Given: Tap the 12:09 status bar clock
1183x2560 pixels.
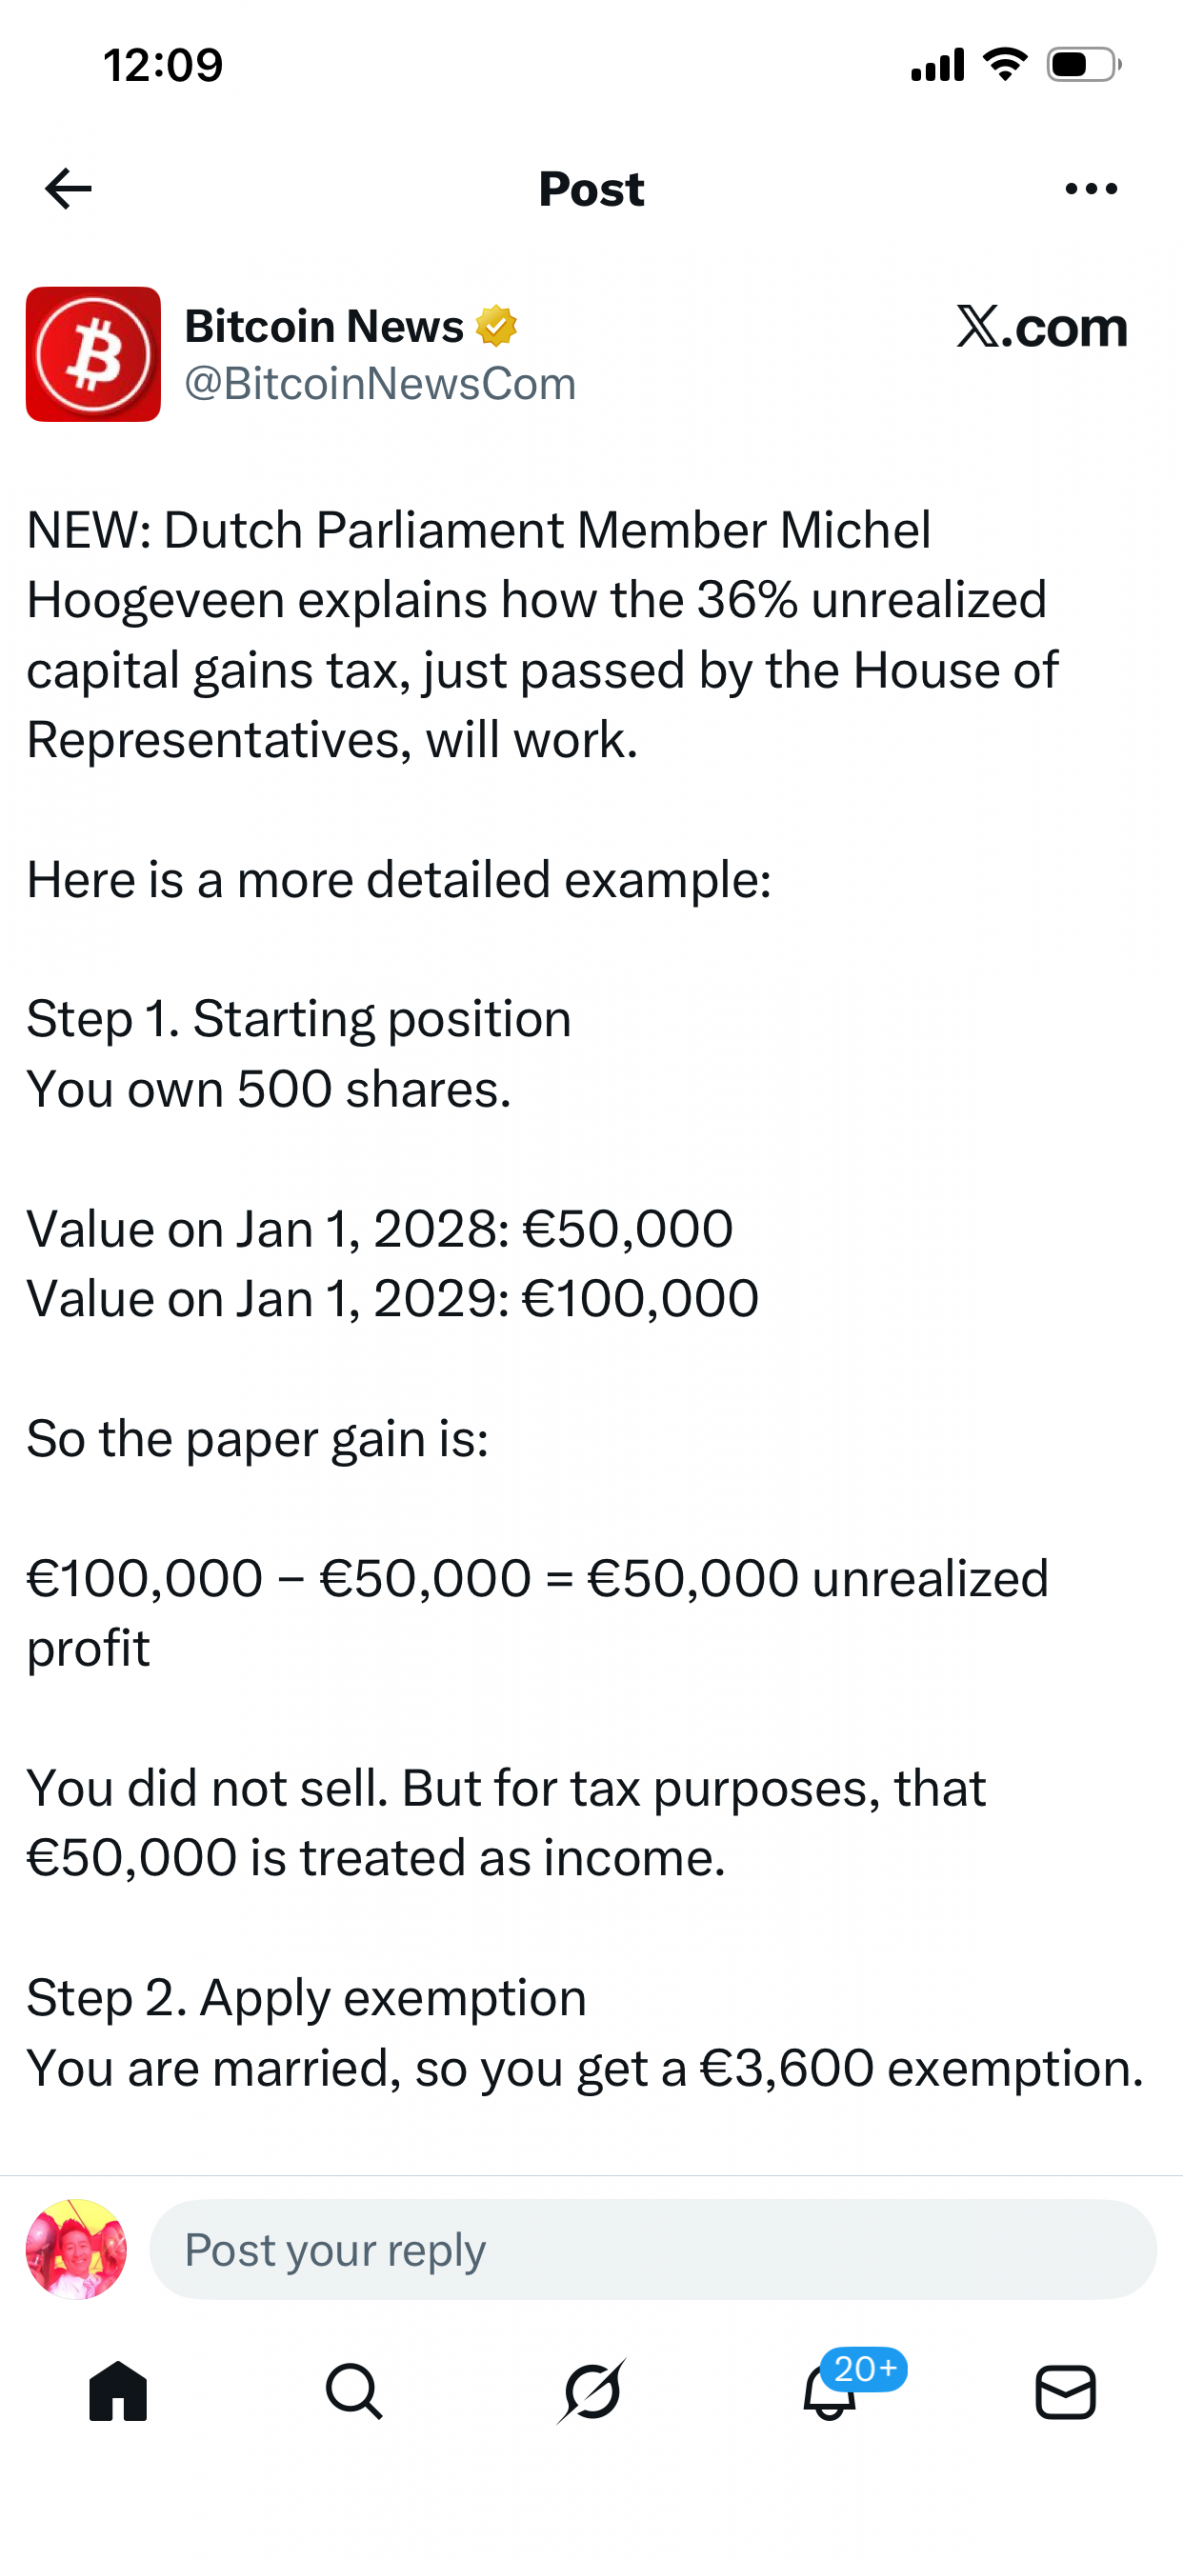Looking at the screenshot, I should (163, 65).
